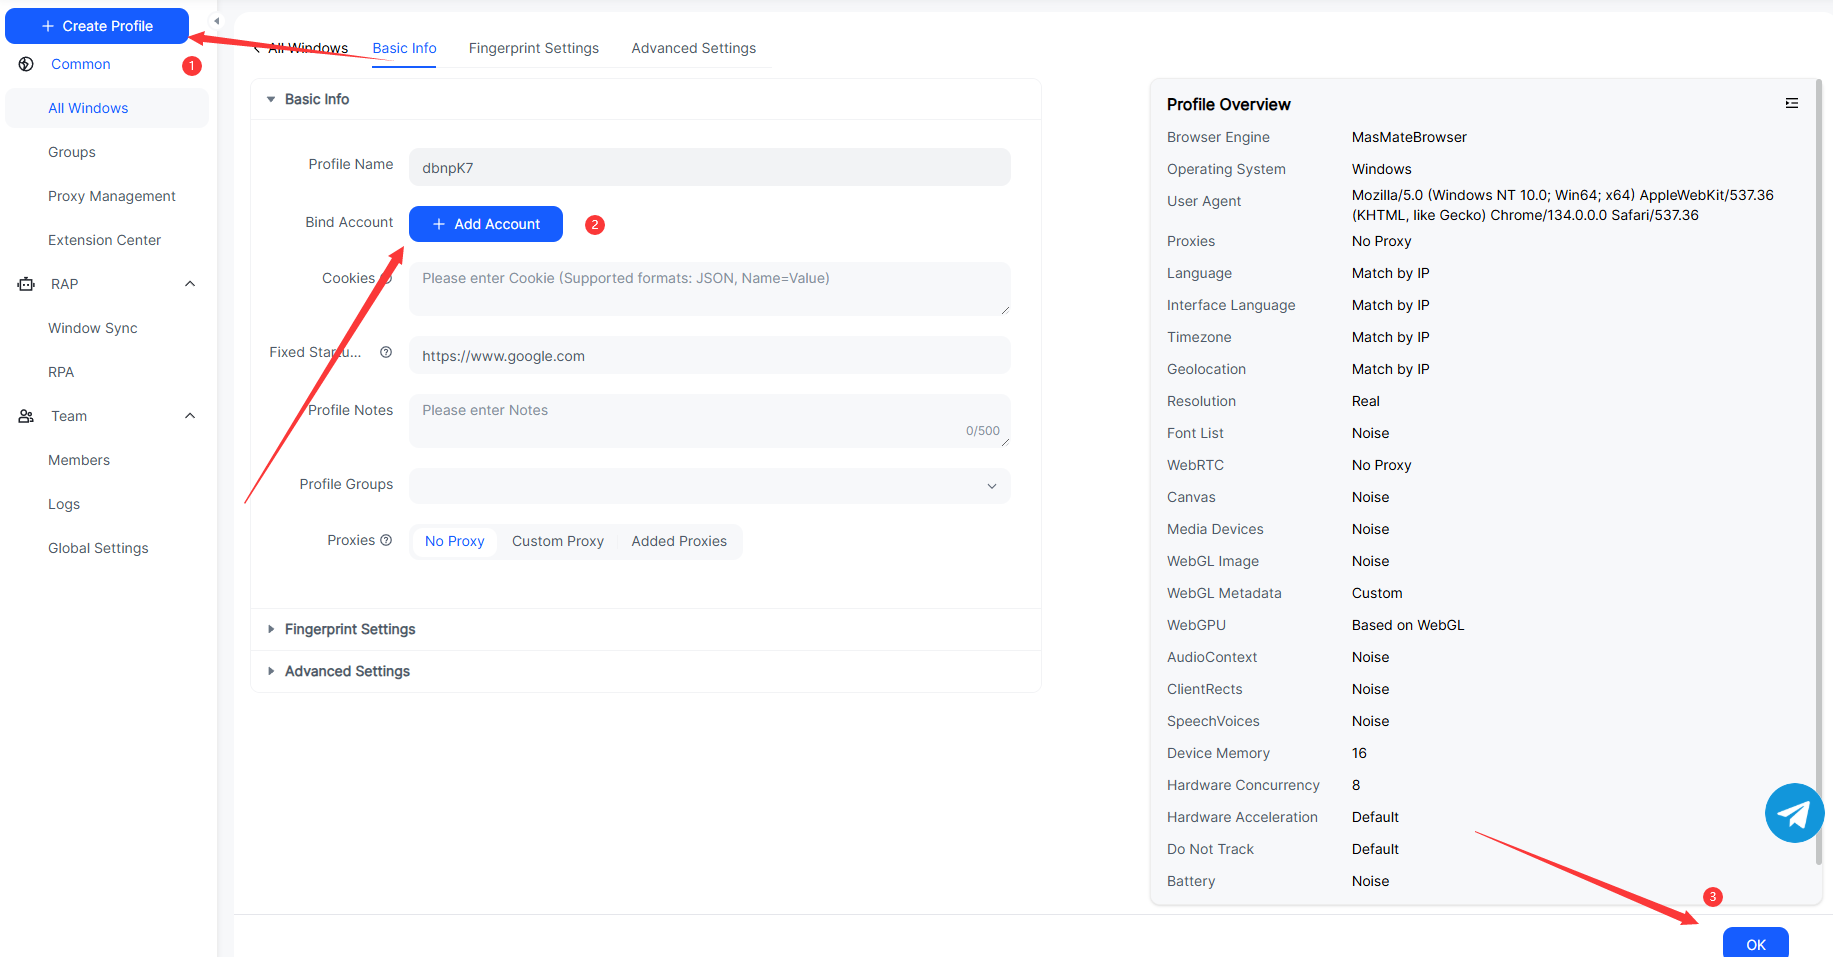Select the No Proxy option
The height and width of the screenshot is (957, 1833).
click(454, 541)
